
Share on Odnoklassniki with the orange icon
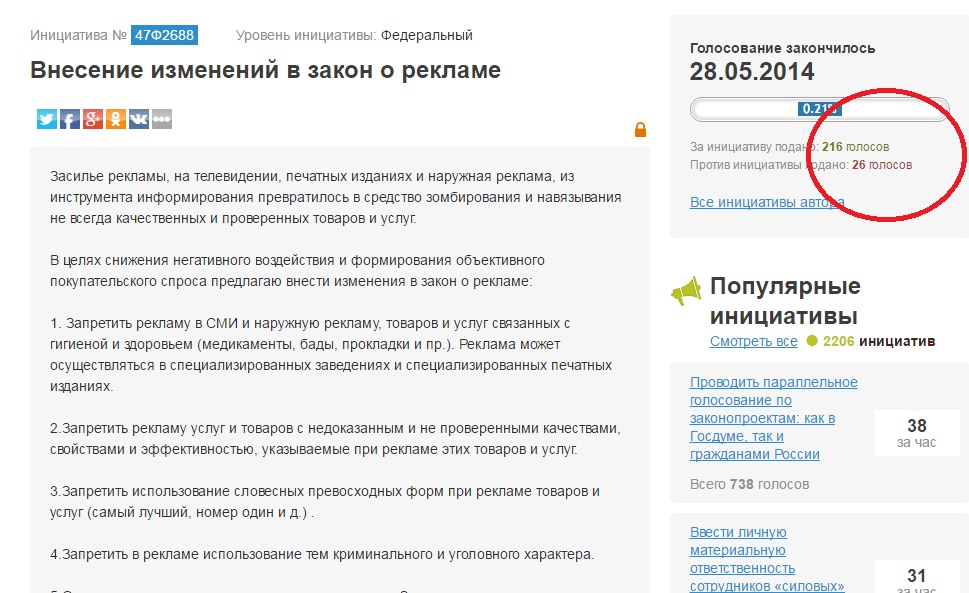[x=116, y=119]
